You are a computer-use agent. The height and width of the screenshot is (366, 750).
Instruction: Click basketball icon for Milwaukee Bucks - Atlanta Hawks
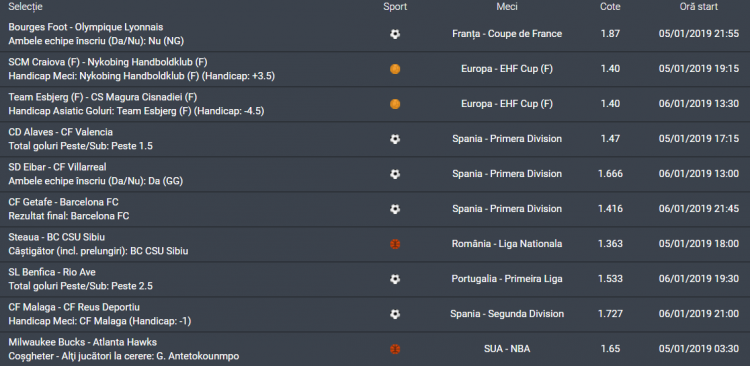point(395,349)
